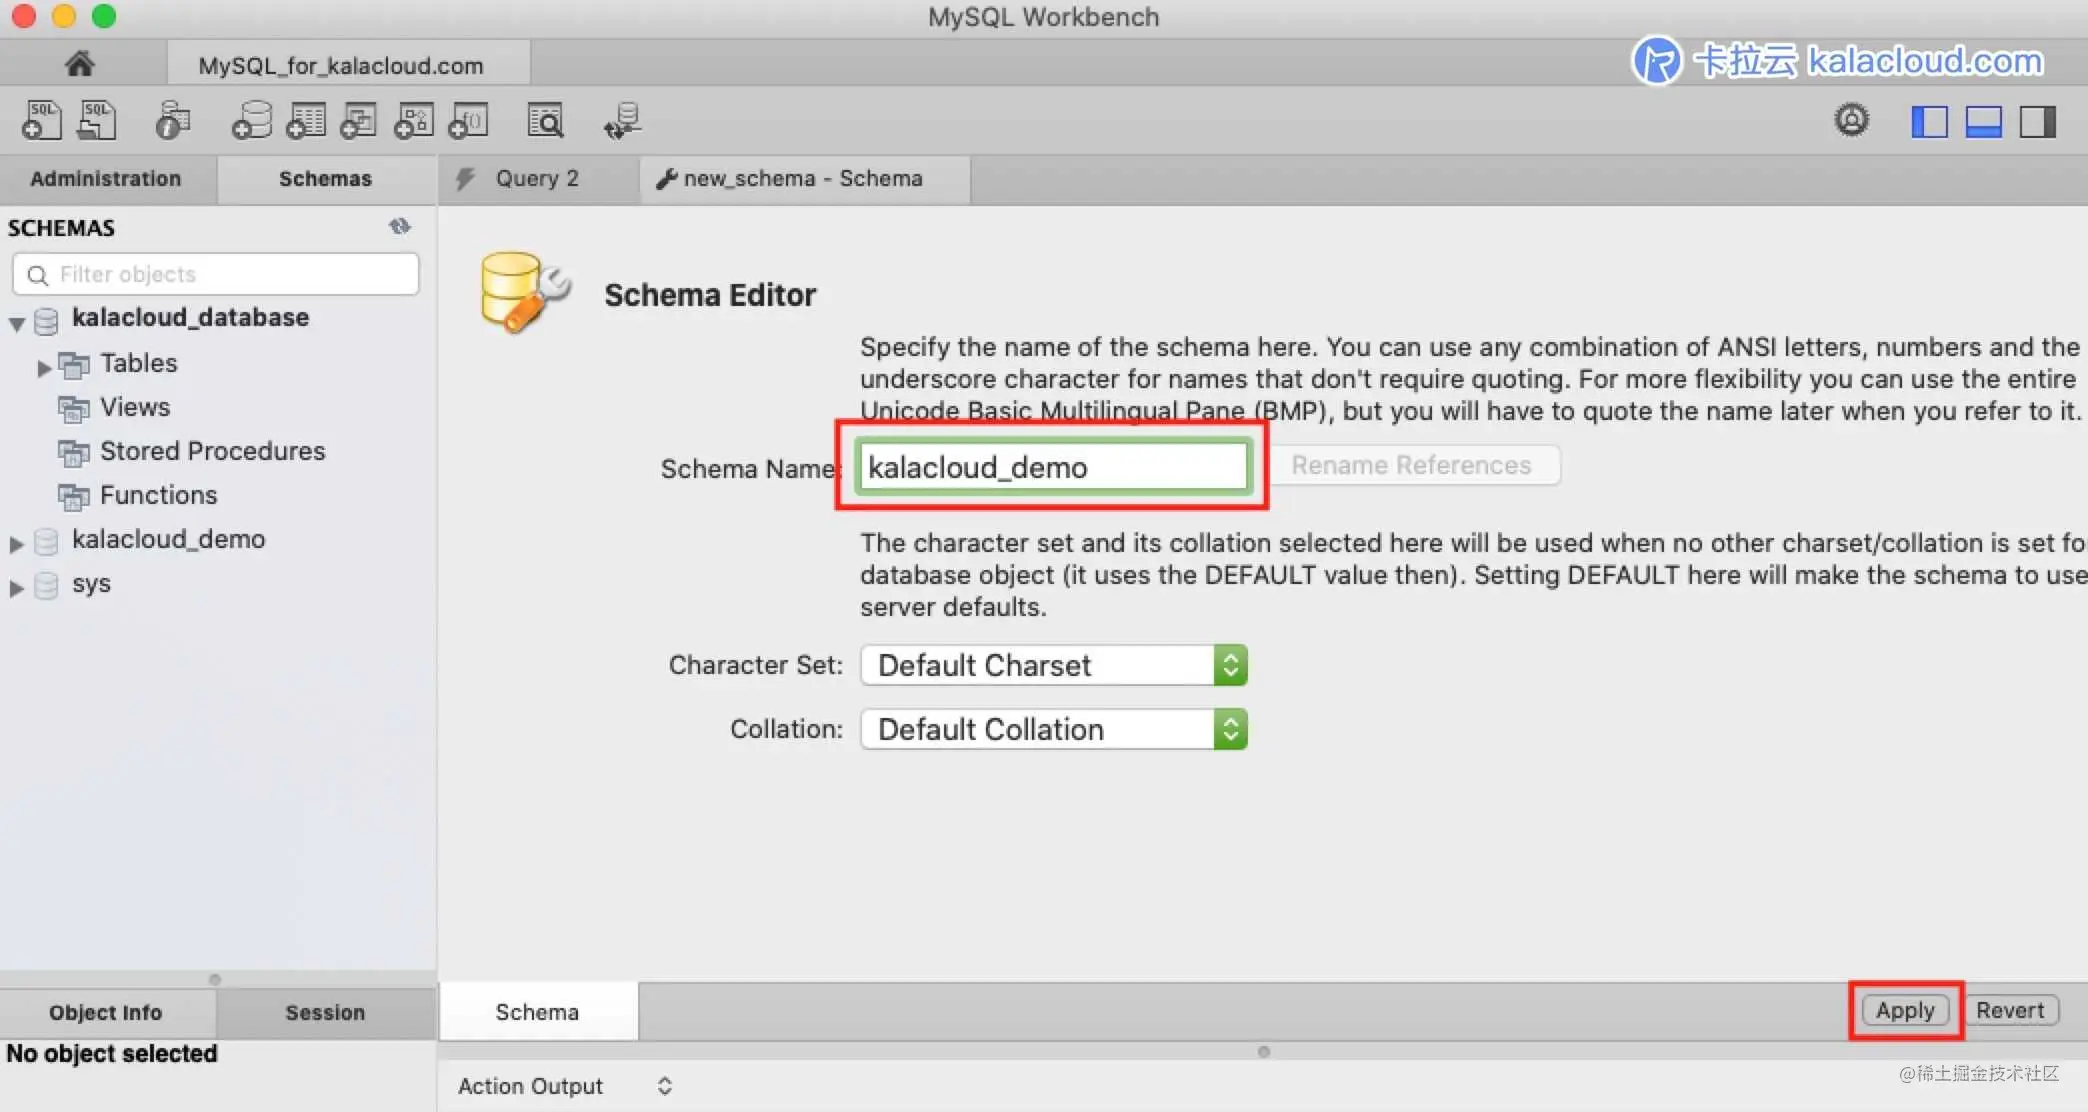This screenshot has height=1112, width=2088.
Task: Open Workbench preferences gear icon
Action: pyautogui.click(x=1851, y=120)
